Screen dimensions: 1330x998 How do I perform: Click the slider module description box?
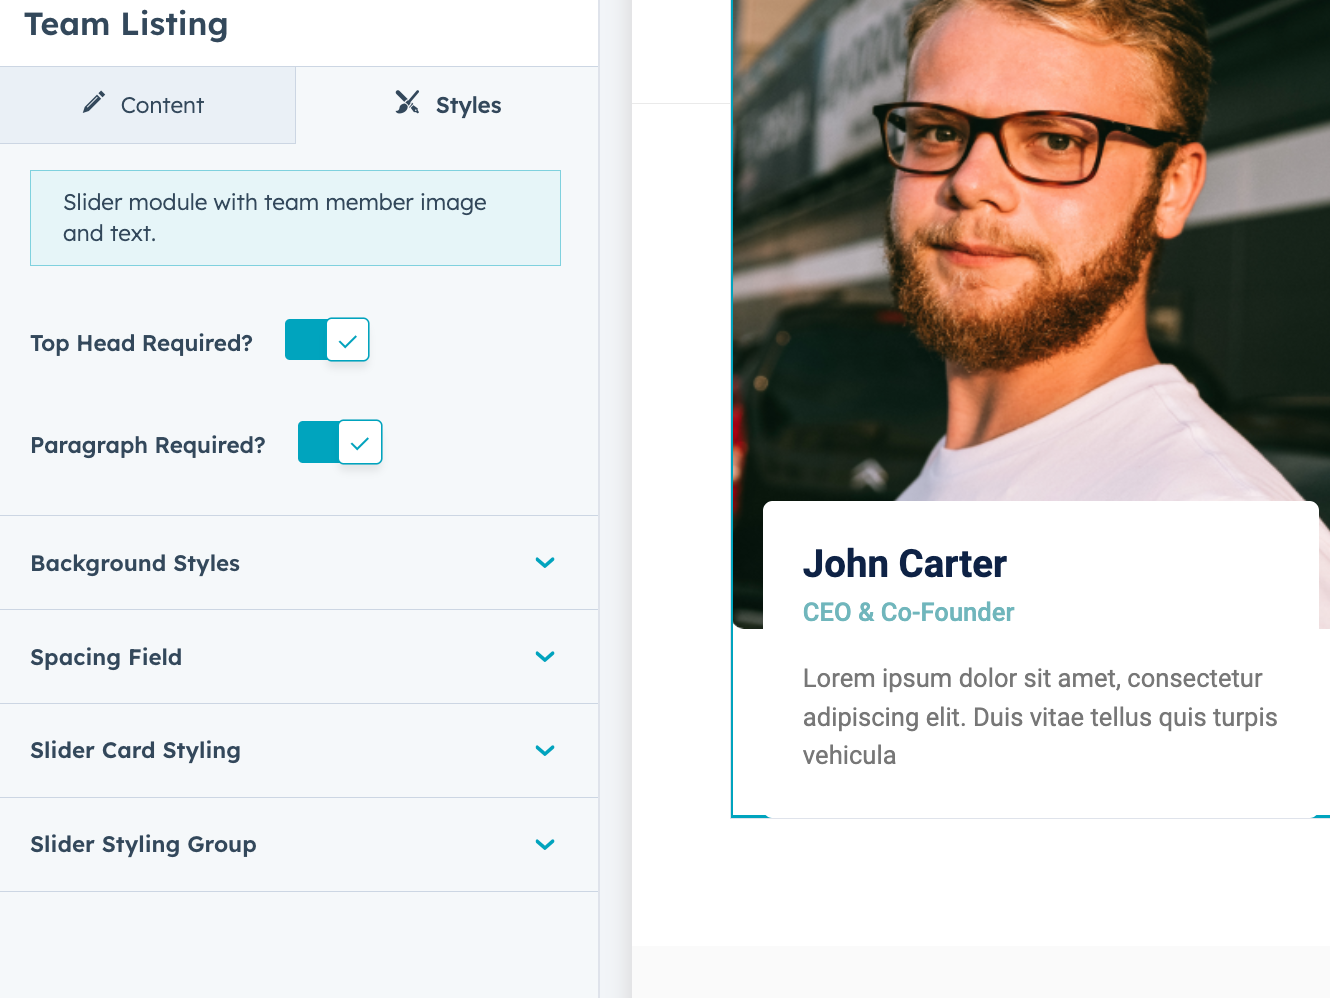pos(295,218)
